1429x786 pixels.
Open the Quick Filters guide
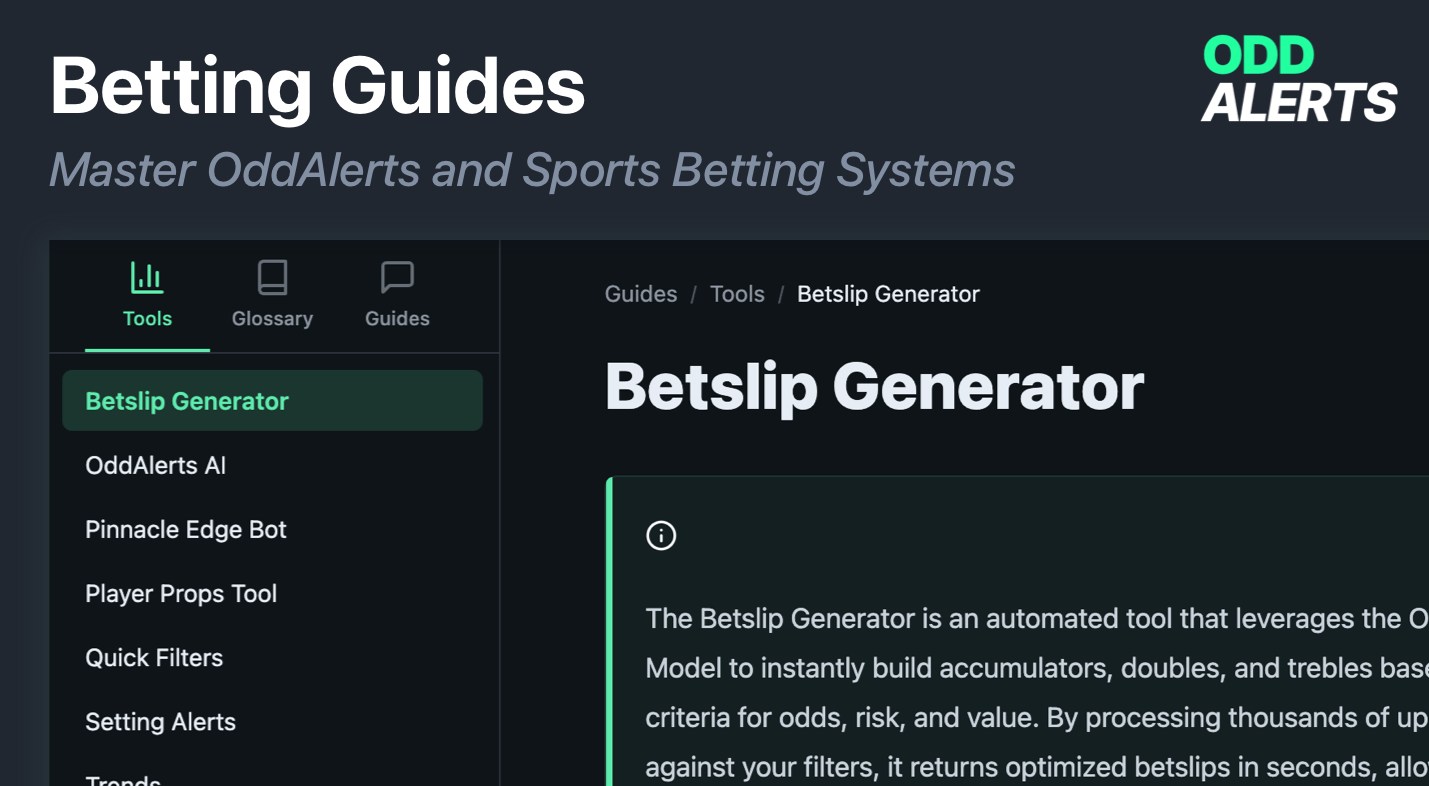pyautogui.click(x=153, y=657)
